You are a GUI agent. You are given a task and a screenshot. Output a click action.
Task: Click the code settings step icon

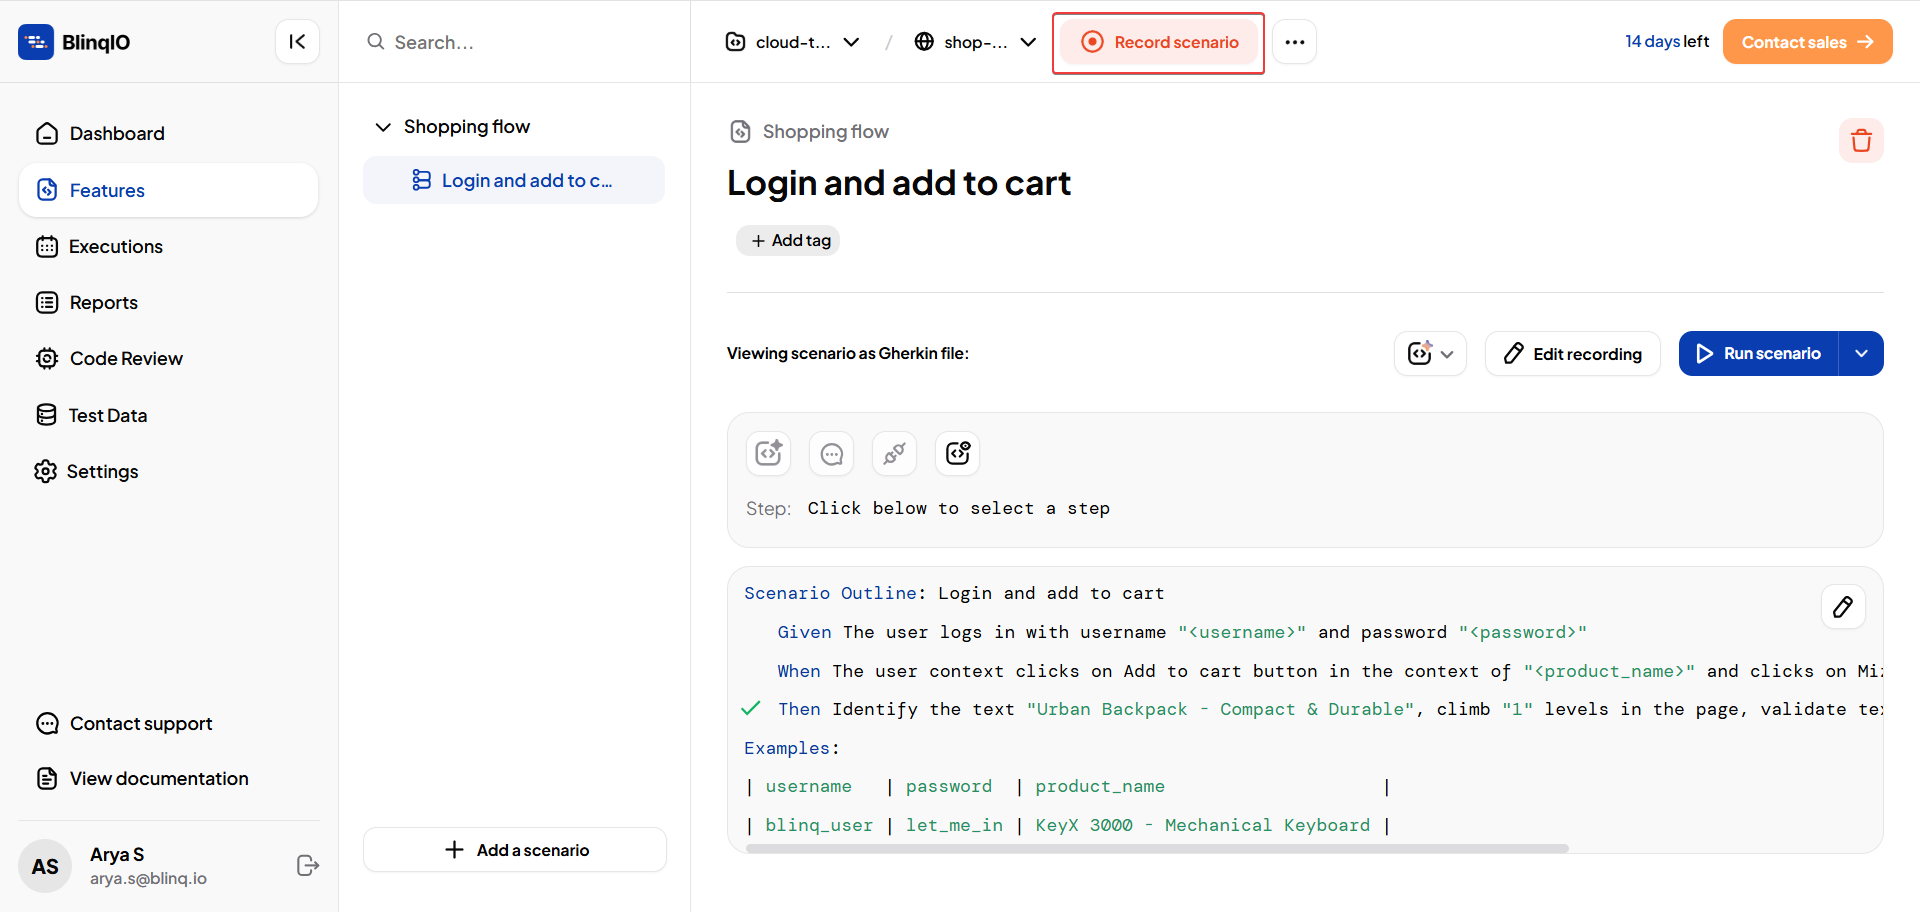pos(957,453)
